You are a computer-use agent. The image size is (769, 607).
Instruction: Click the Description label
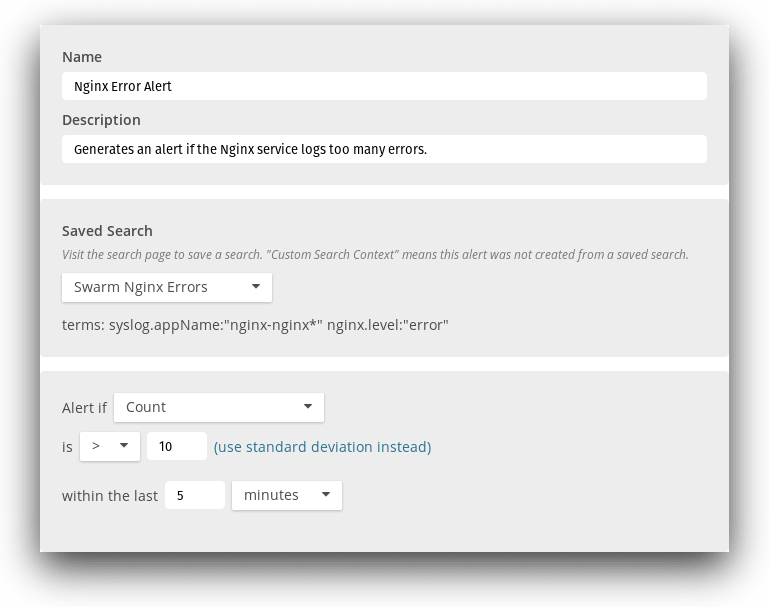[101, 120]
